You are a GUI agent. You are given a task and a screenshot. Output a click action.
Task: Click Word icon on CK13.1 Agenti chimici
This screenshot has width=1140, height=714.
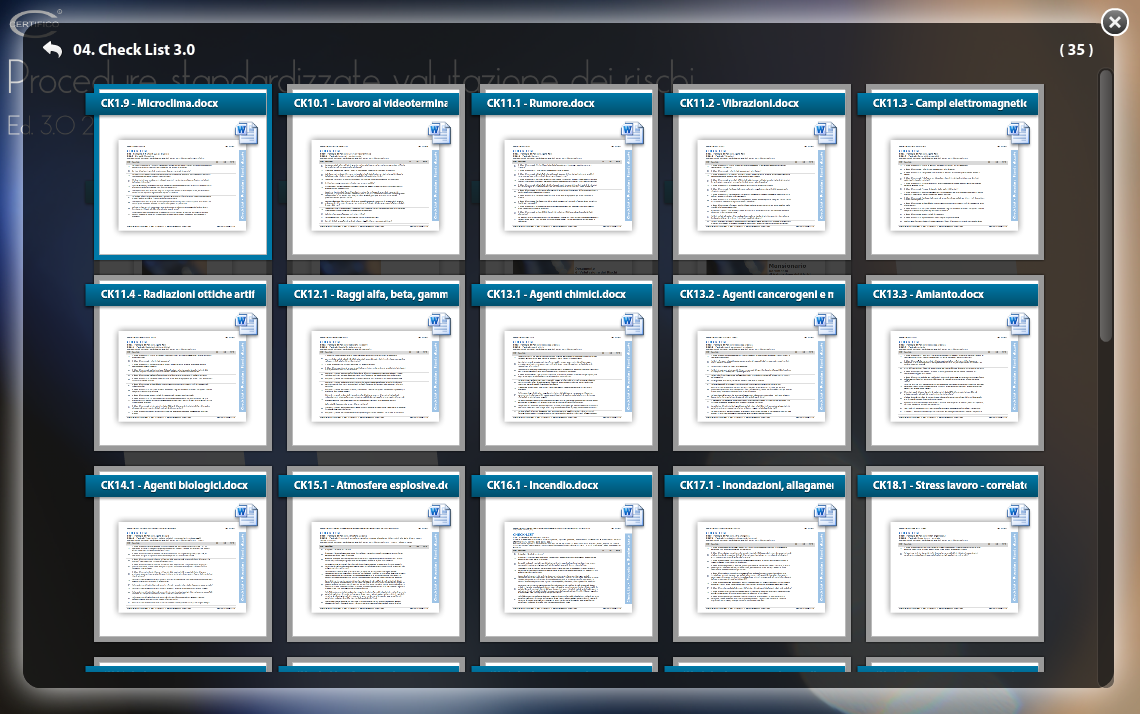(x=633, y=324)
